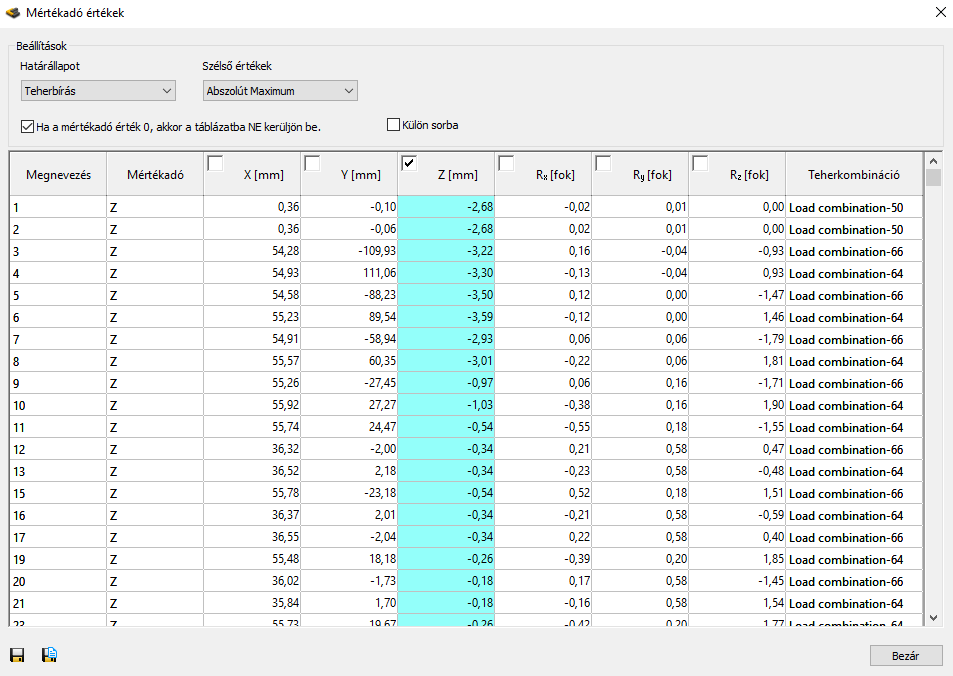Viewport: 953px width, 676px height.
Task: Click the Mértékadó column header
Action: pyautogui.click(x=155, y=174)
